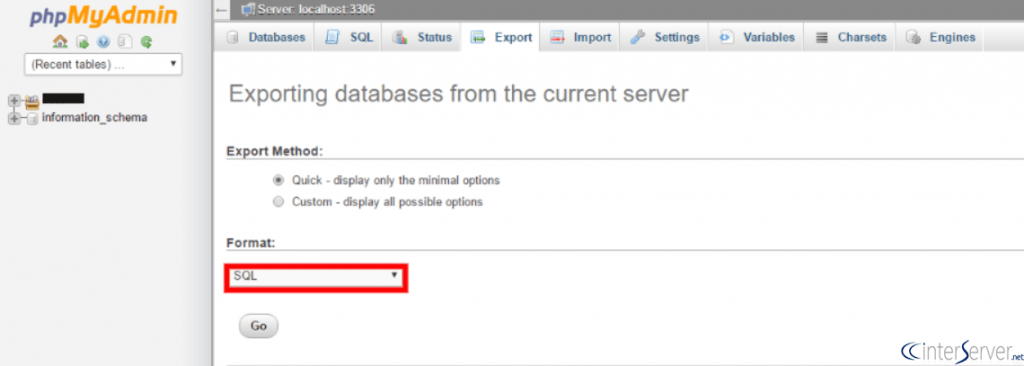Choose the Custom export method radio
This screenshot has width=1024, height=366.
tap(279, 202)
